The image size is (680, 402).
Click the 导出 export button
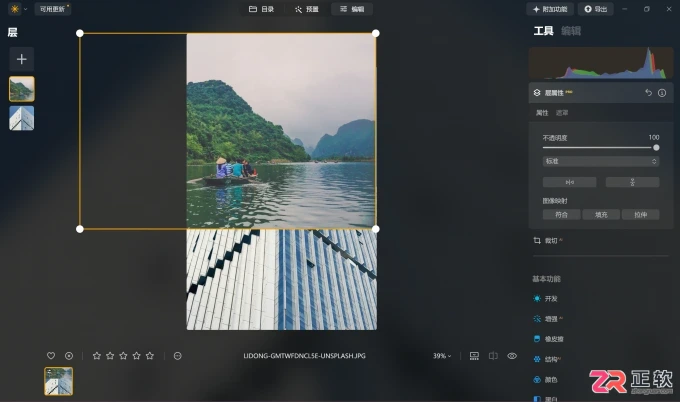[x=595, y=9]
